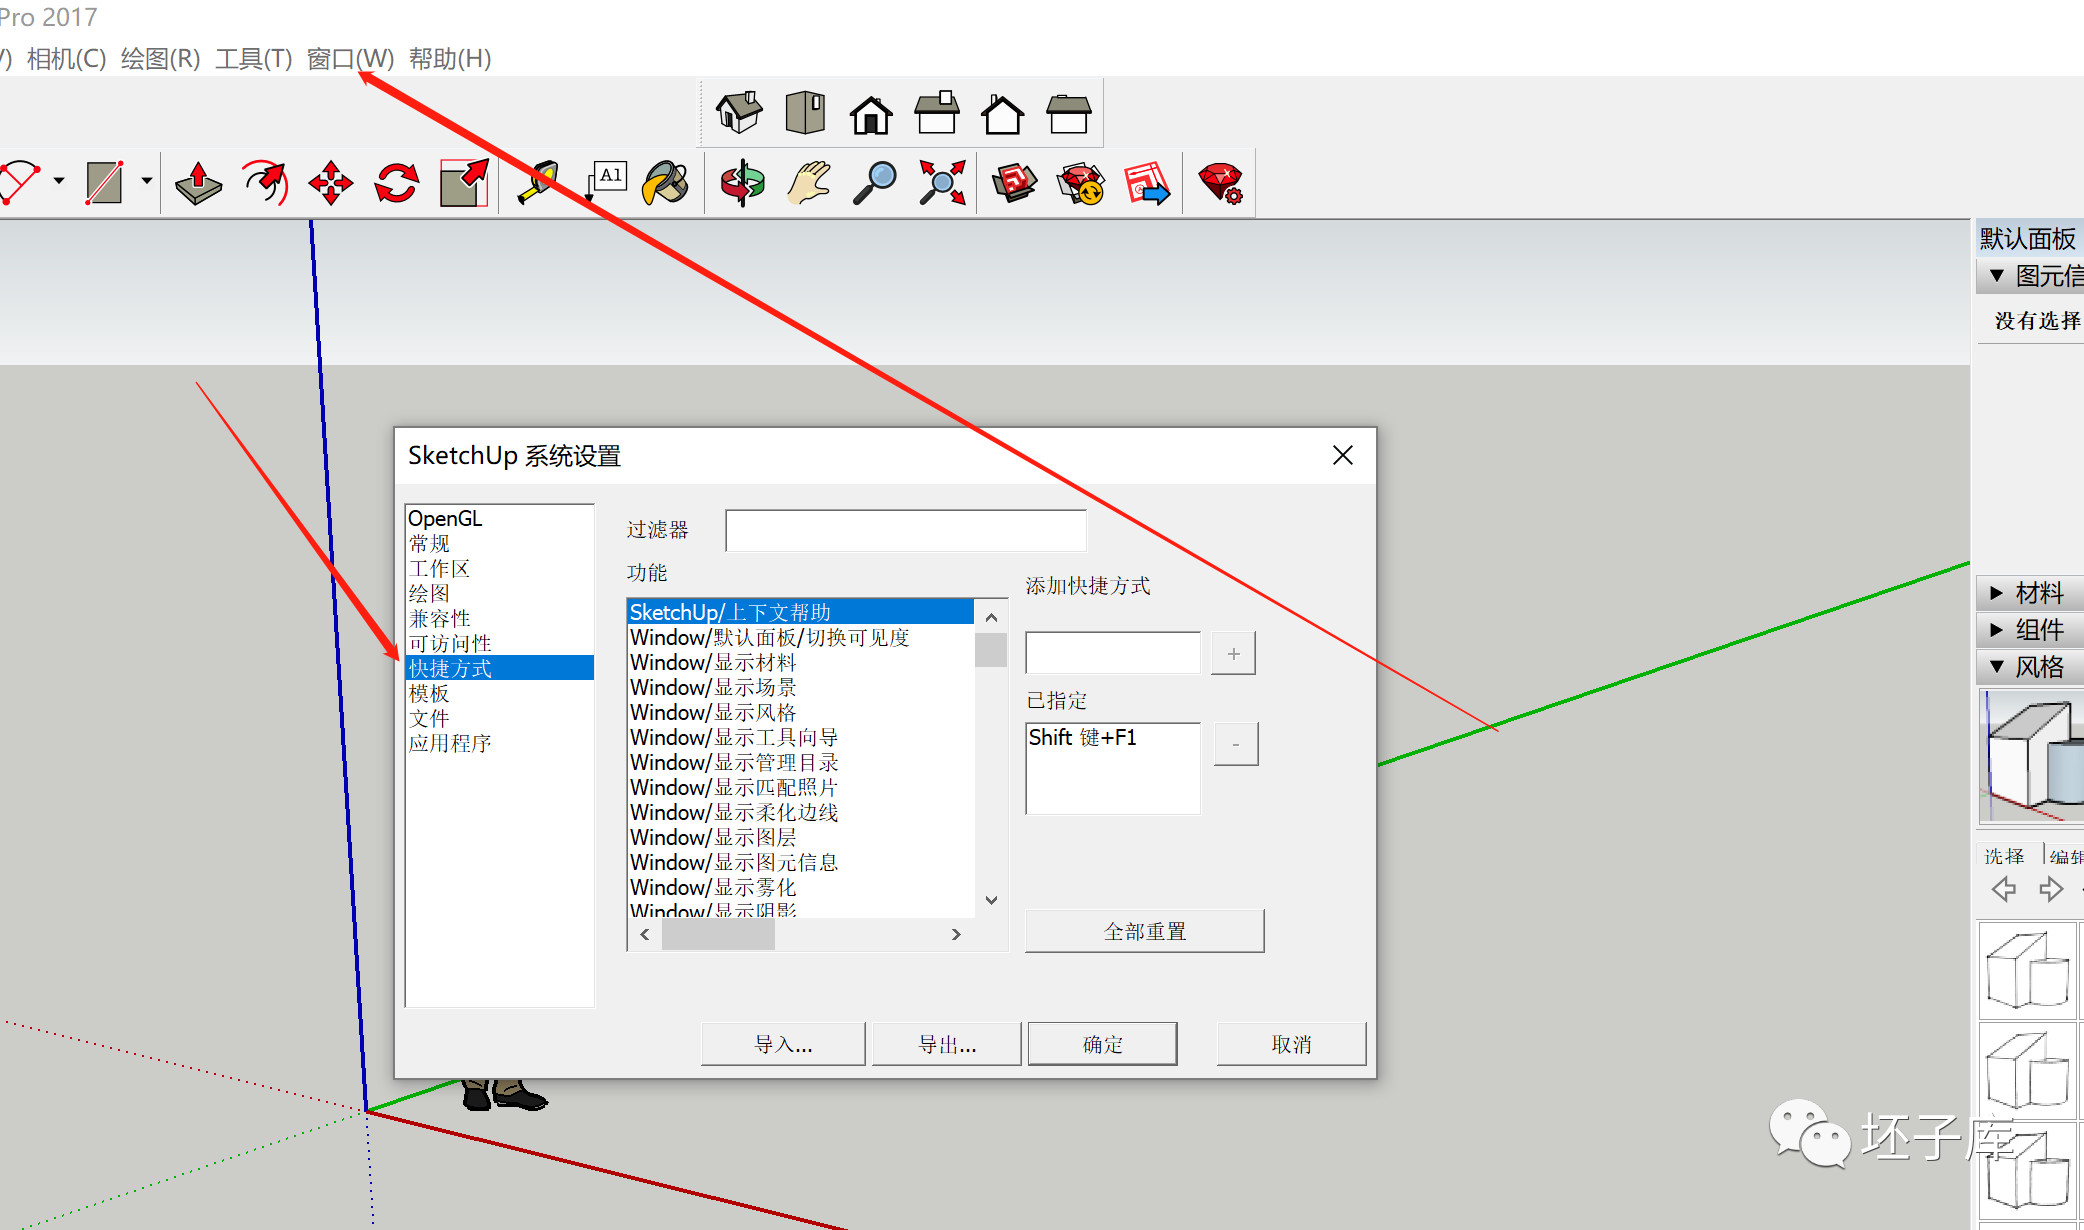Open the Extension Manager ruby icon

[1220, 183]
